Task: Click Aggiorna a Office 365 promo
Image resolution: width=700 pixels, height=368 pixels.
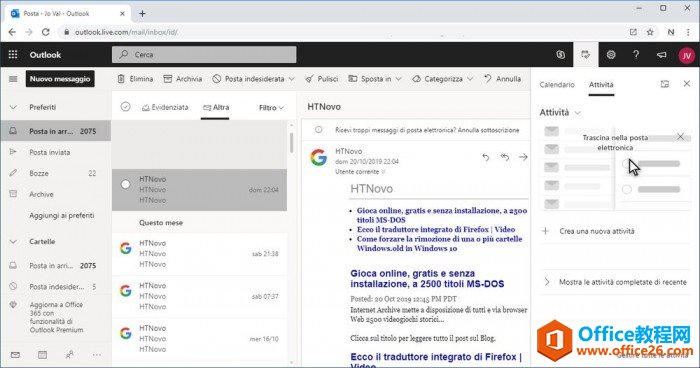Action: tap(56, 317)
